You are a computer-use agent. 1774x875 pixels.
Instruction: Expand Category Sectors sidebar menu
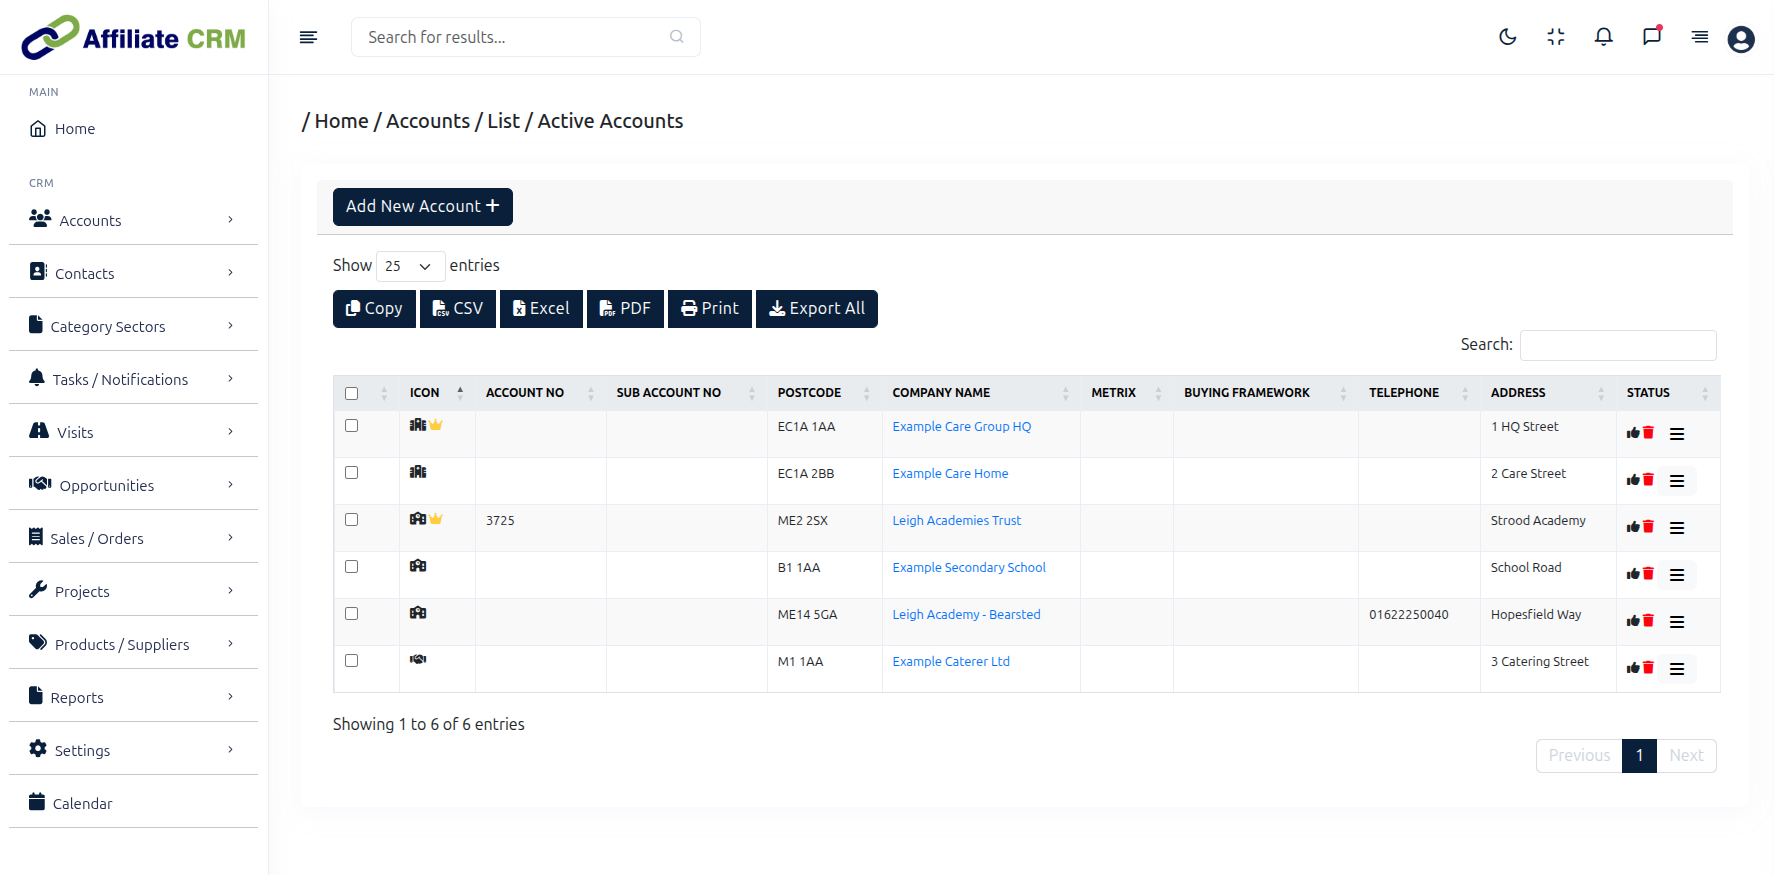(x=133, y=326)
